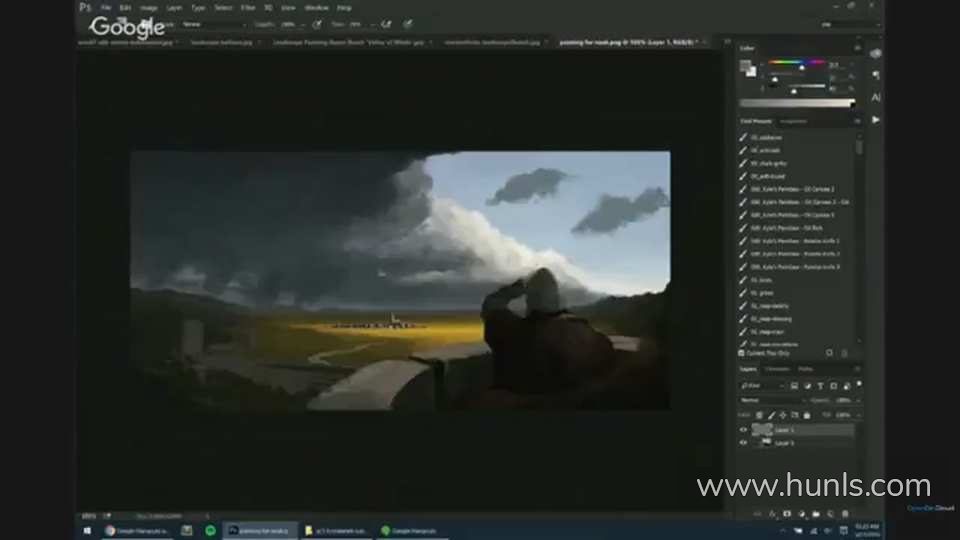Toggle airbrush build-up icon in options bar
This screenshot has height=540, width=960.
click(386, 24)
